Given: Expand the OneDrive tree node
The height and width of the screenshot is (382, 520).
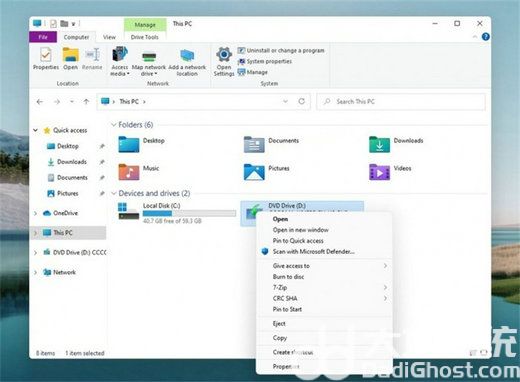Looking at the screenshot, I should [35, 213].
